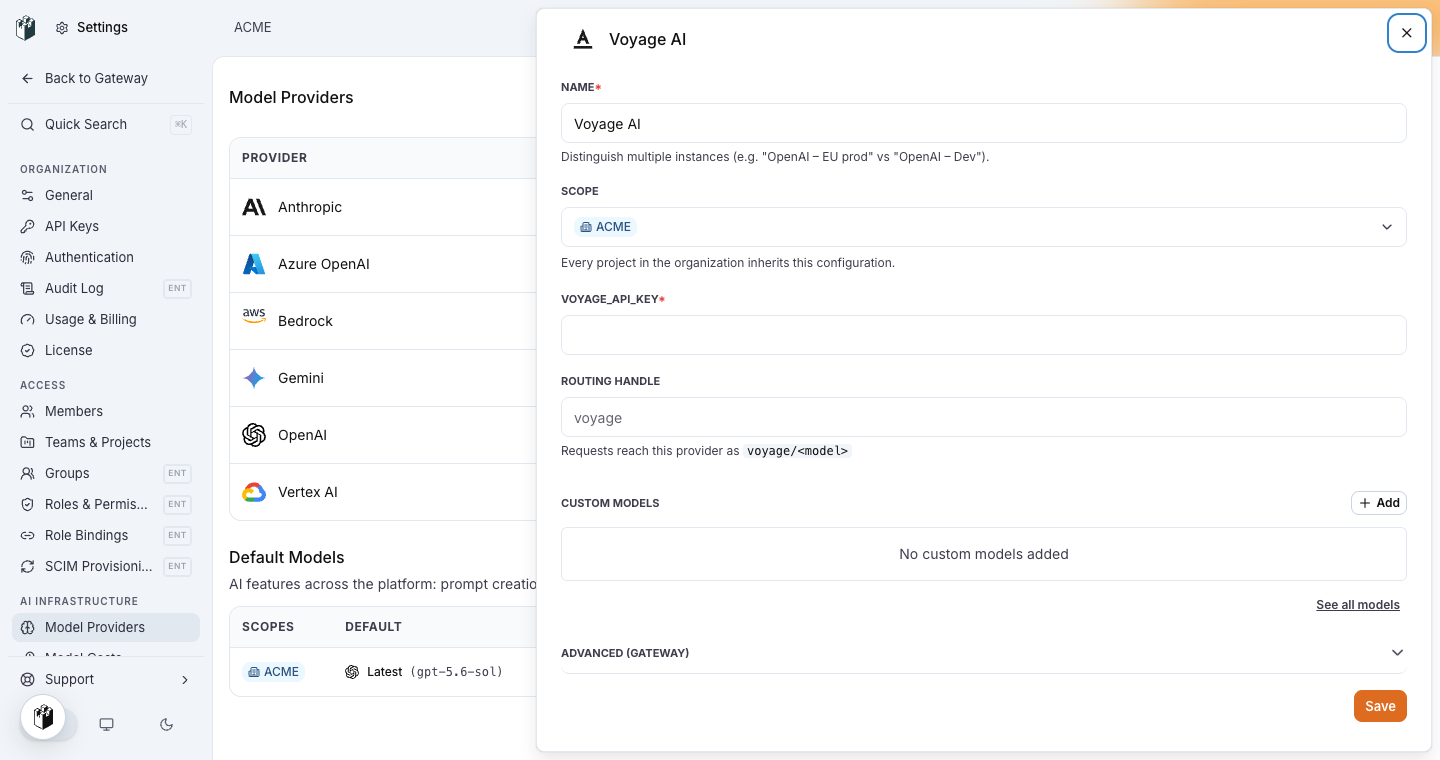Click the Model Providers brain icon

[28, 627]
